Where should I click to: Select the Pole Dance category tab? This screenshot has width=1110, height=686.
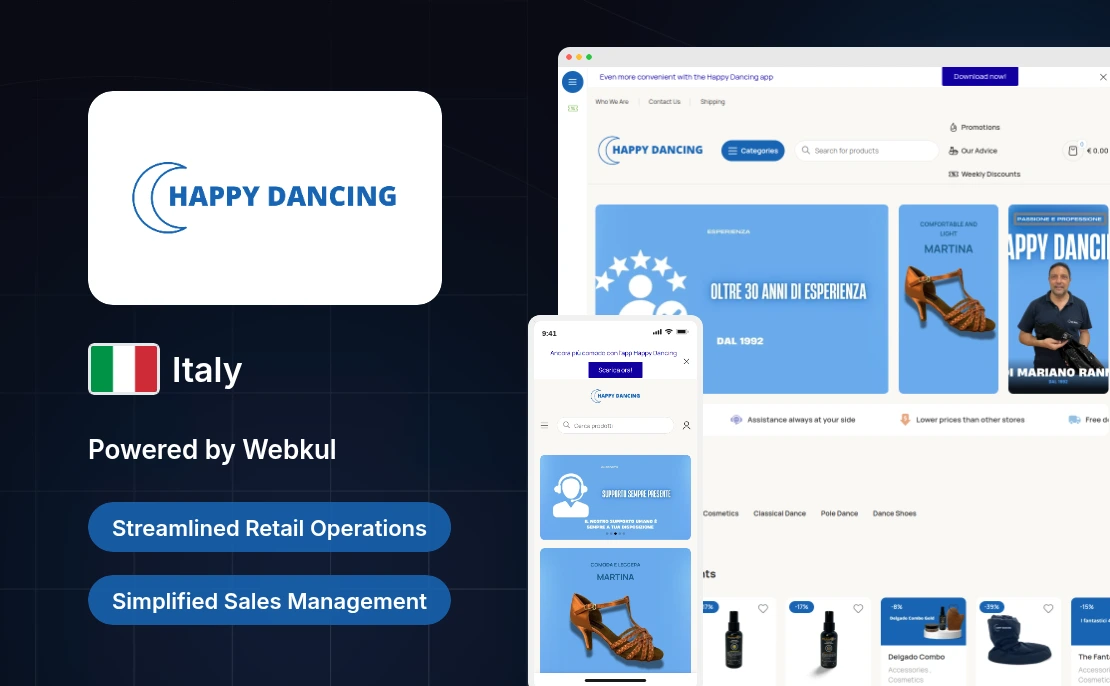[839, 514]
